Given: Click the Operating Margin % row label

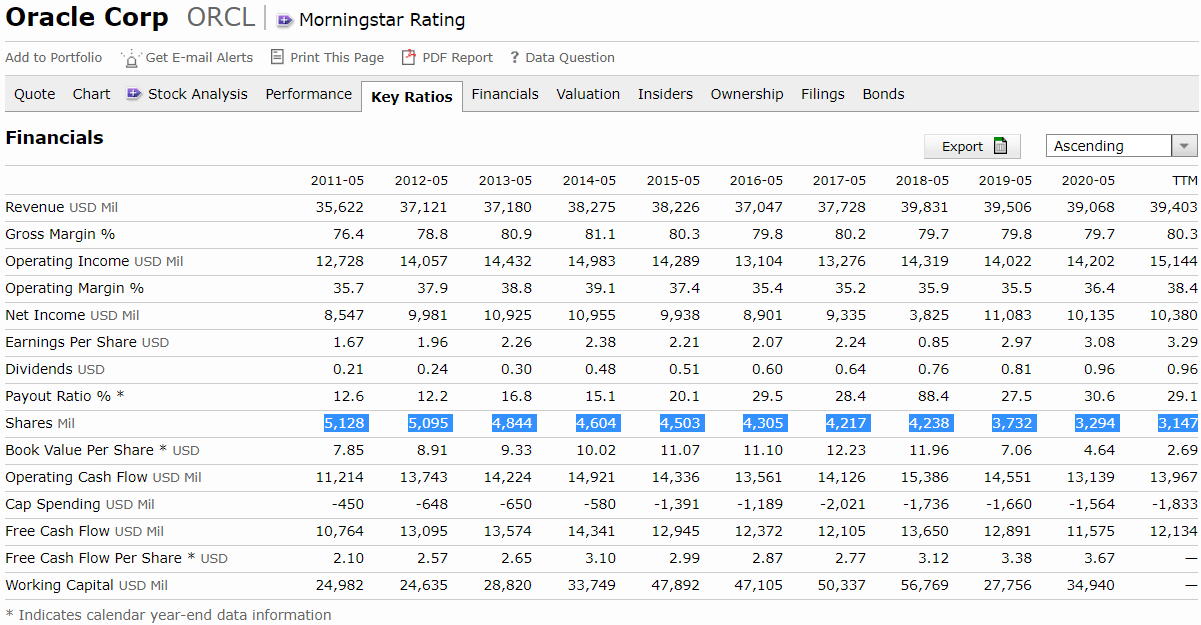Looking at the screenshot, I should 75,288.
